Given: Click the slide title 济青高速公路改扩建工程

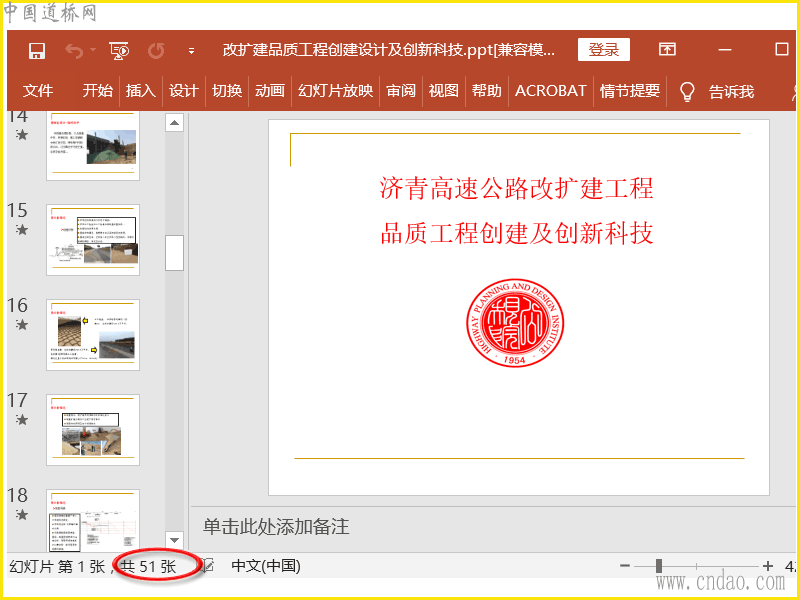Looking at the screenshot, I should [516, 188].
